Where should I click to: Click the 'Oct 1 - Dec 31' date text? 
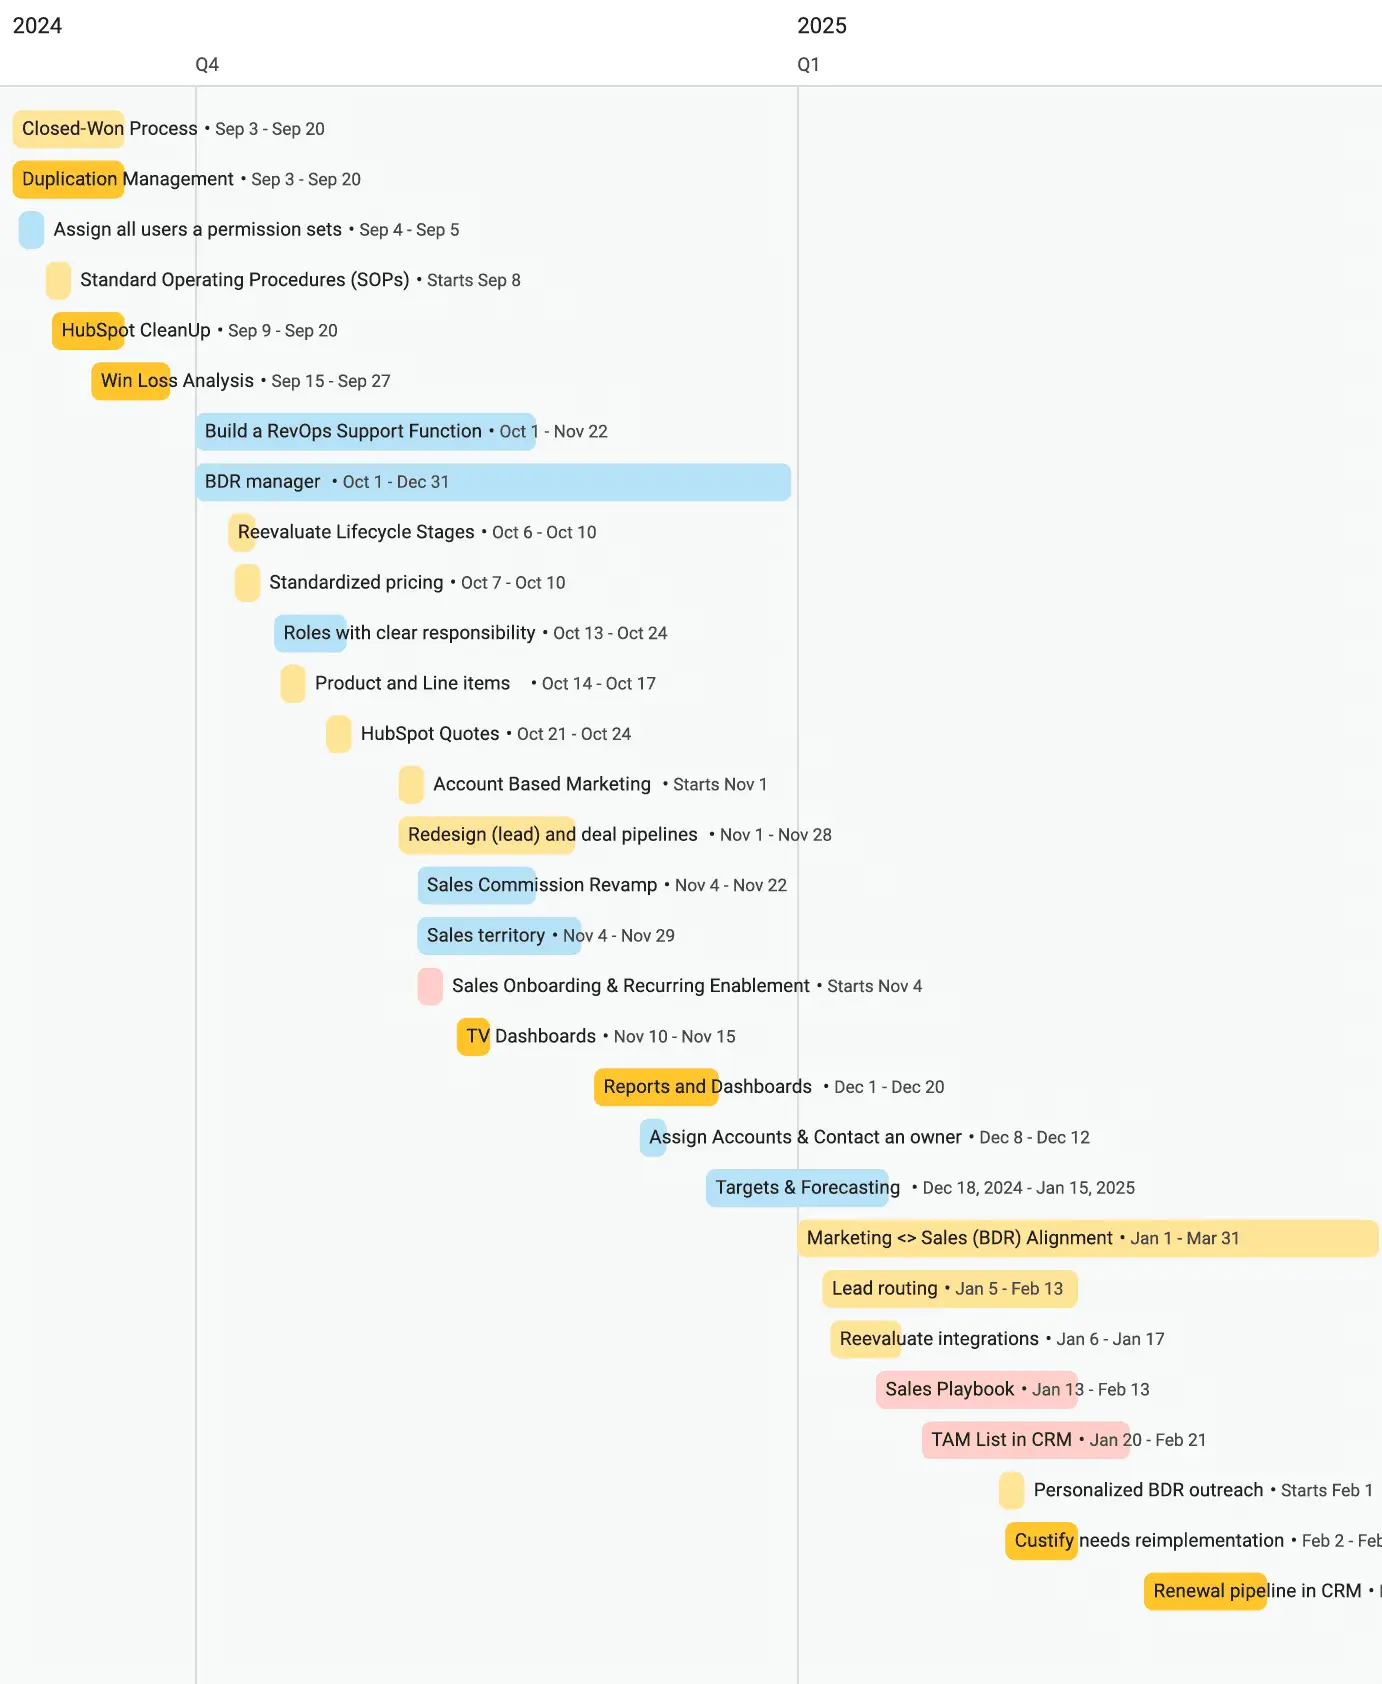coord(396,482)
